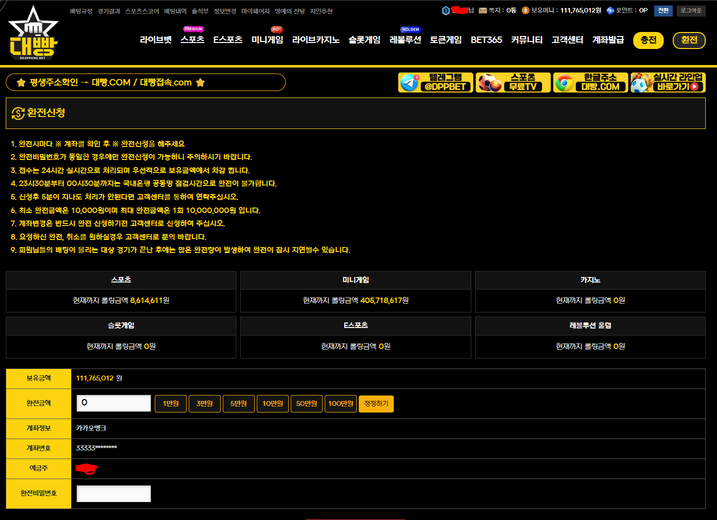Click the 카카오뱅크 account info text

point(91,428)
